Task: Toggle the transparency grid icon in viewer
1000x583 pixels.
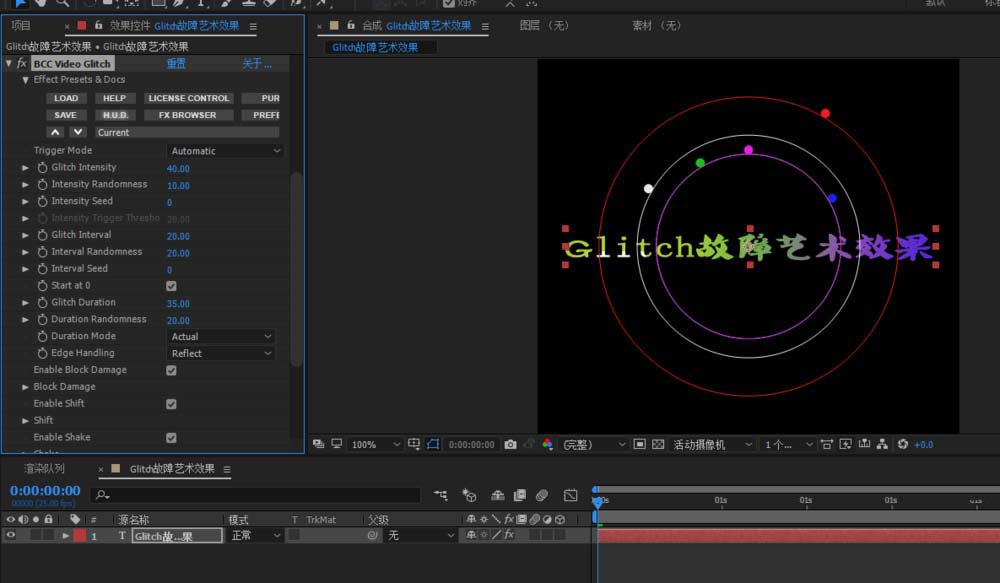Action: coord(657,444)
